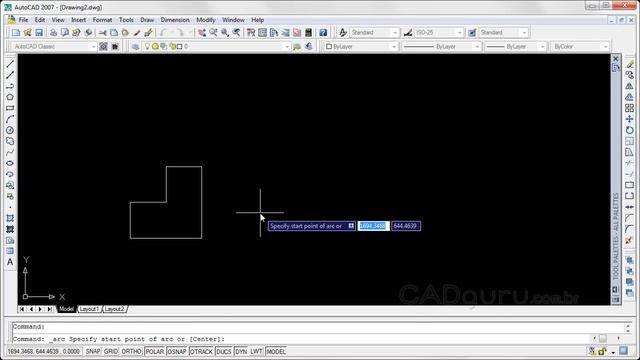Image resolution: width=640 pixels, height=360 pixels.
Task: Open the Tools menu
Action: [126, 20]
